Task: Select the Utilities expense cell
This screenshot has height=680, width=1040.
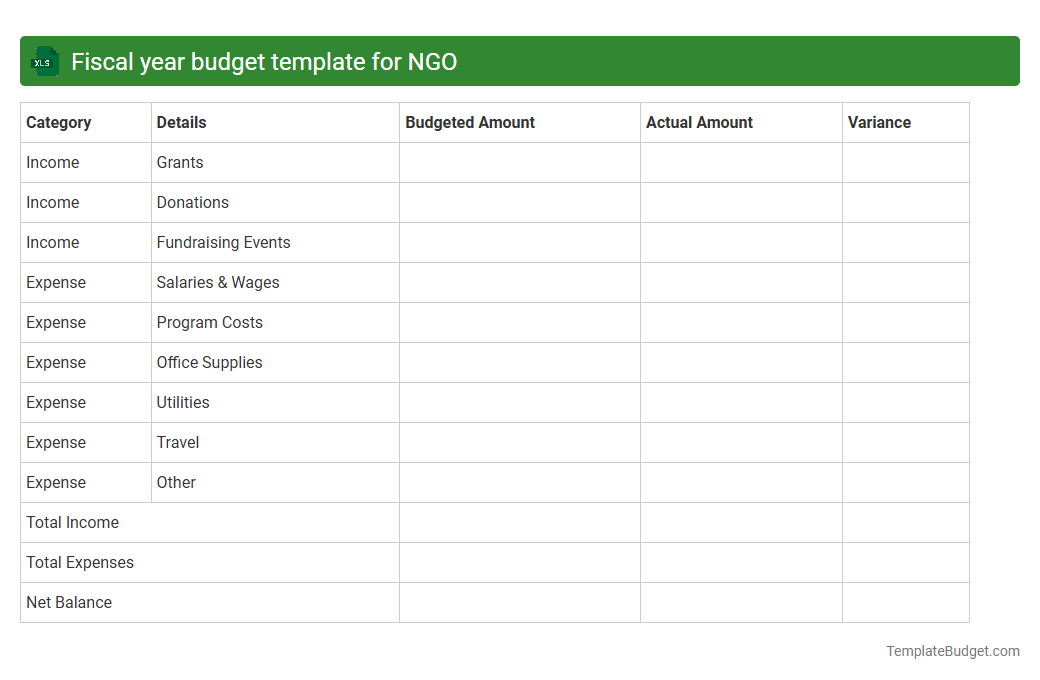Action: coord(183,402)
